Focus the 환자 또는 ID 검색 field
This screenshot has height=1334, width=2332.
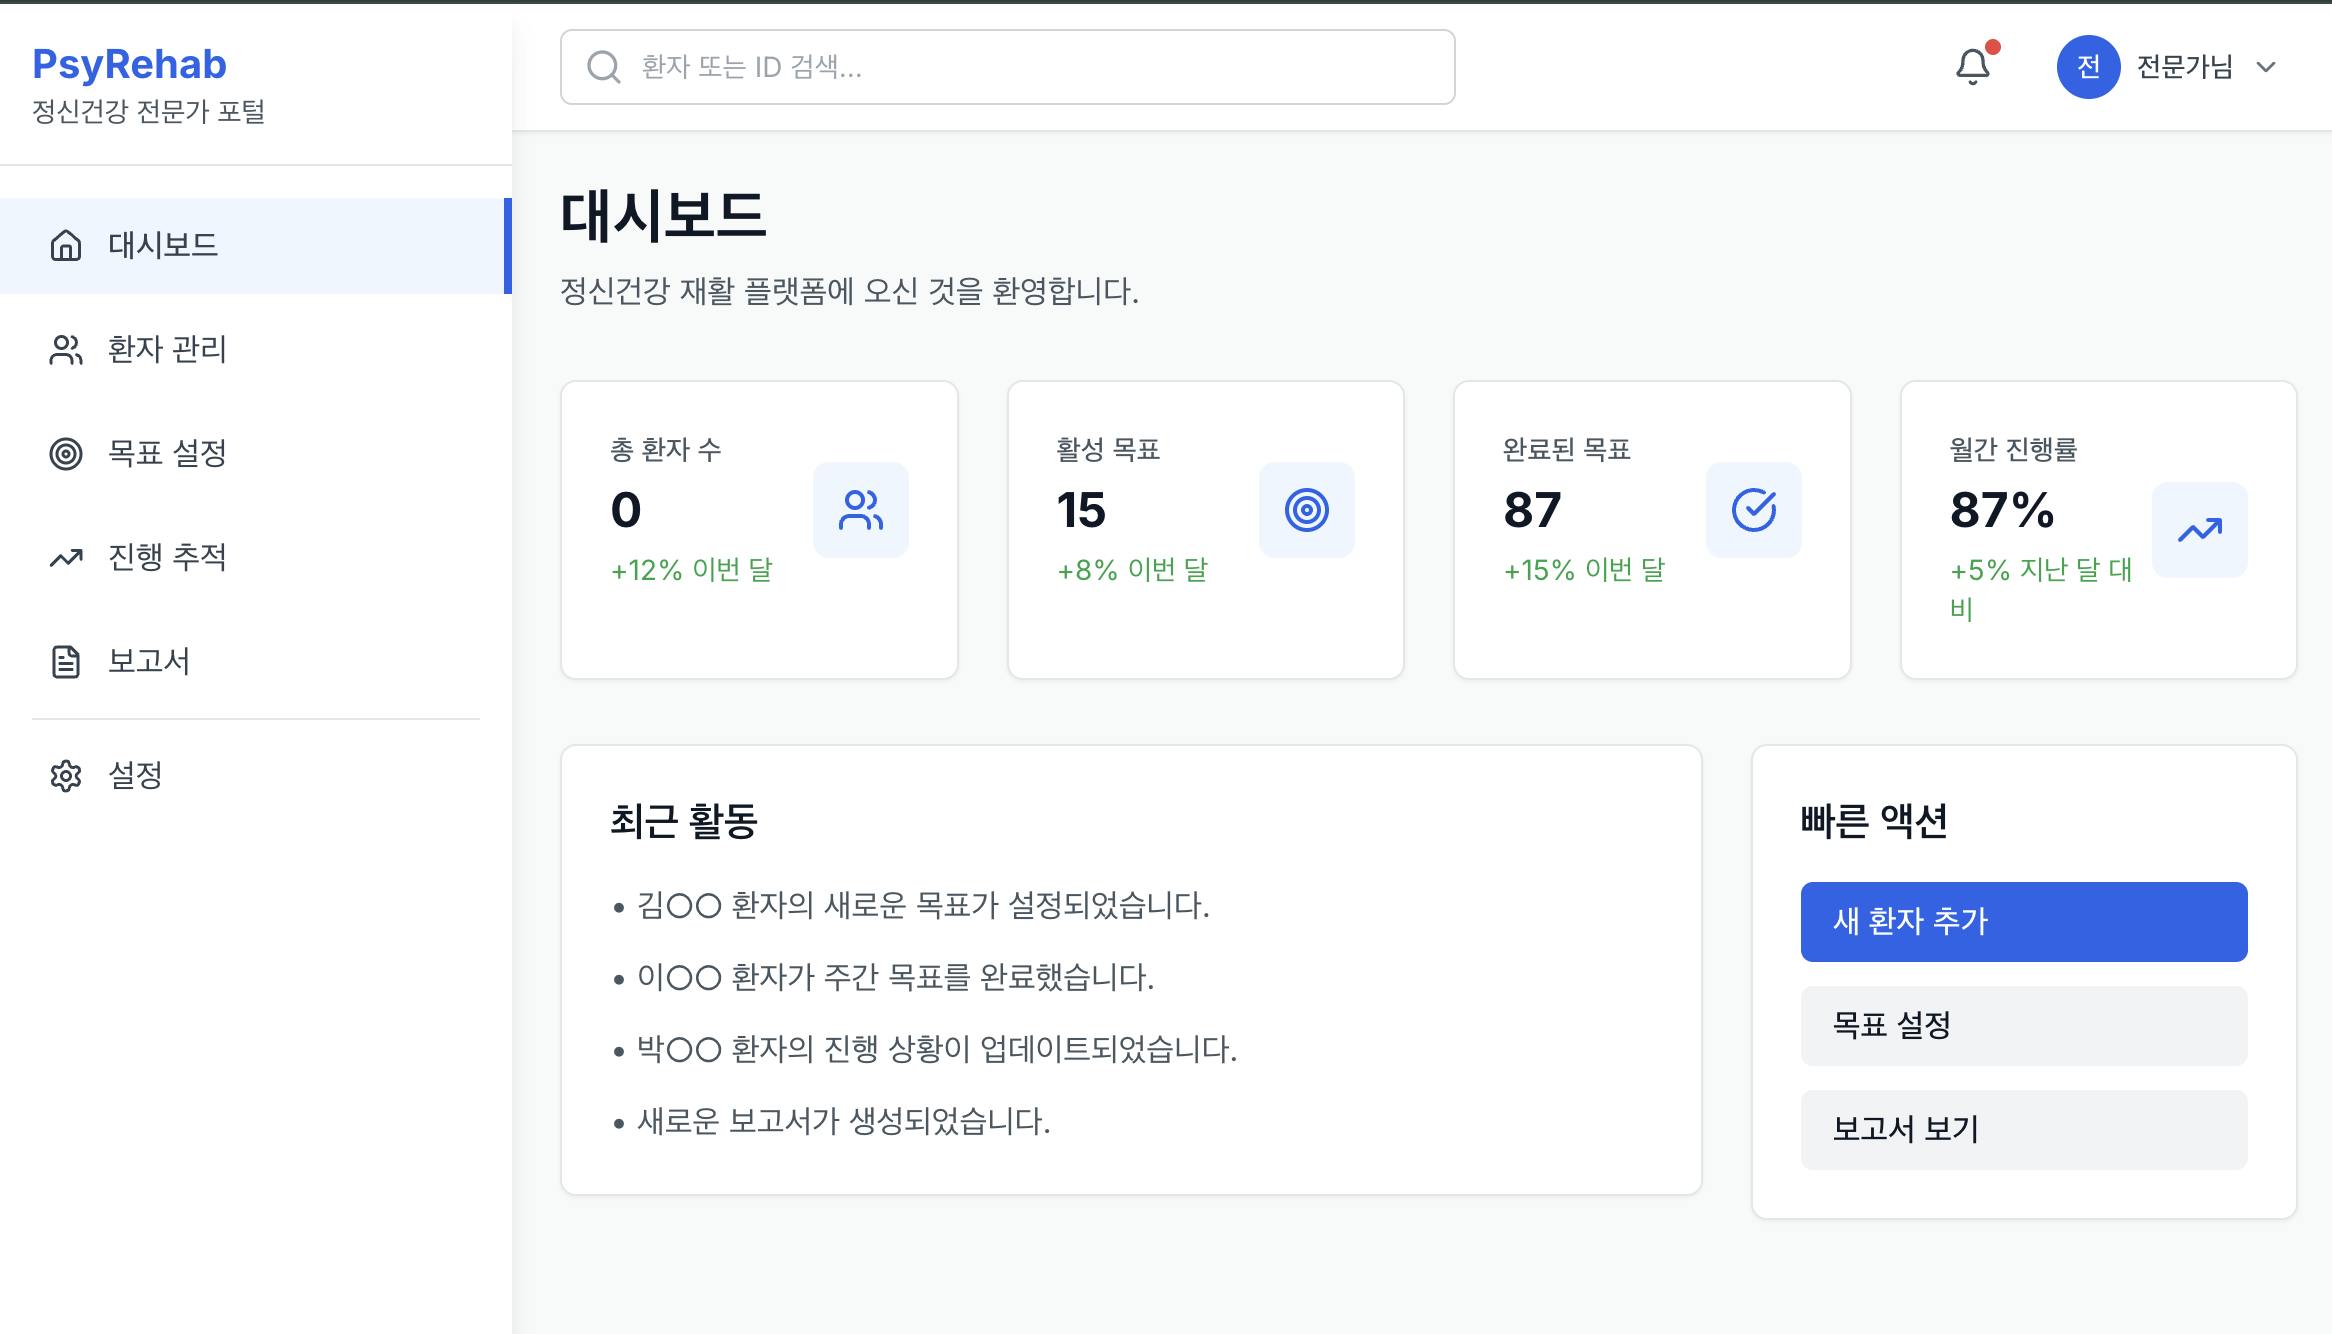click(1007, 67)
